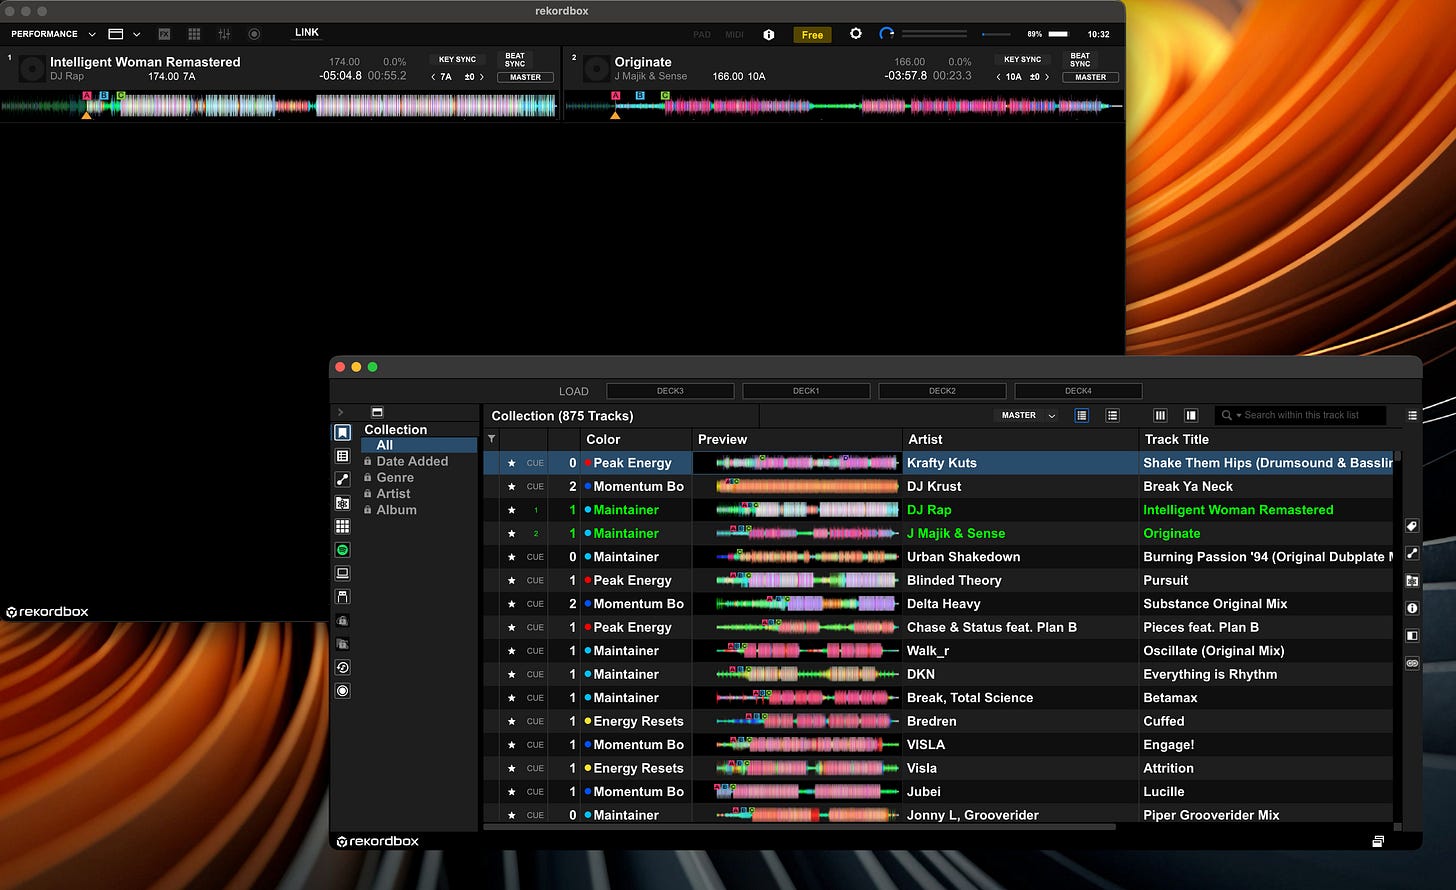1456x890 pixels.
Task: Toggle BEAT SYNC on deck 2
Action: coord(1080,60)
